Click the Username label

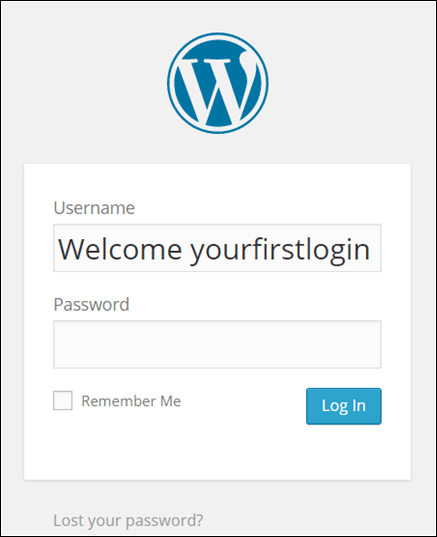(94, 208)
